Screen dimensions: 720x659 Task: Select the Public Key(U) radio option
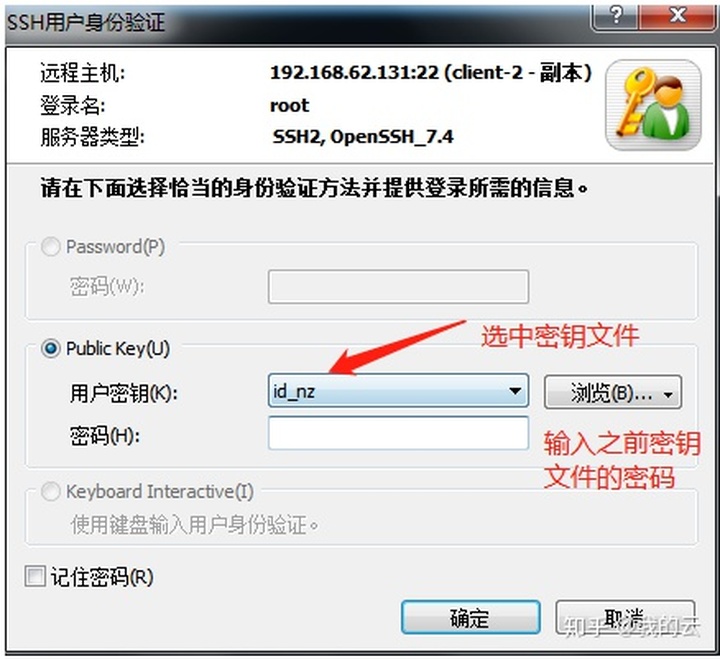pos(51,349)
